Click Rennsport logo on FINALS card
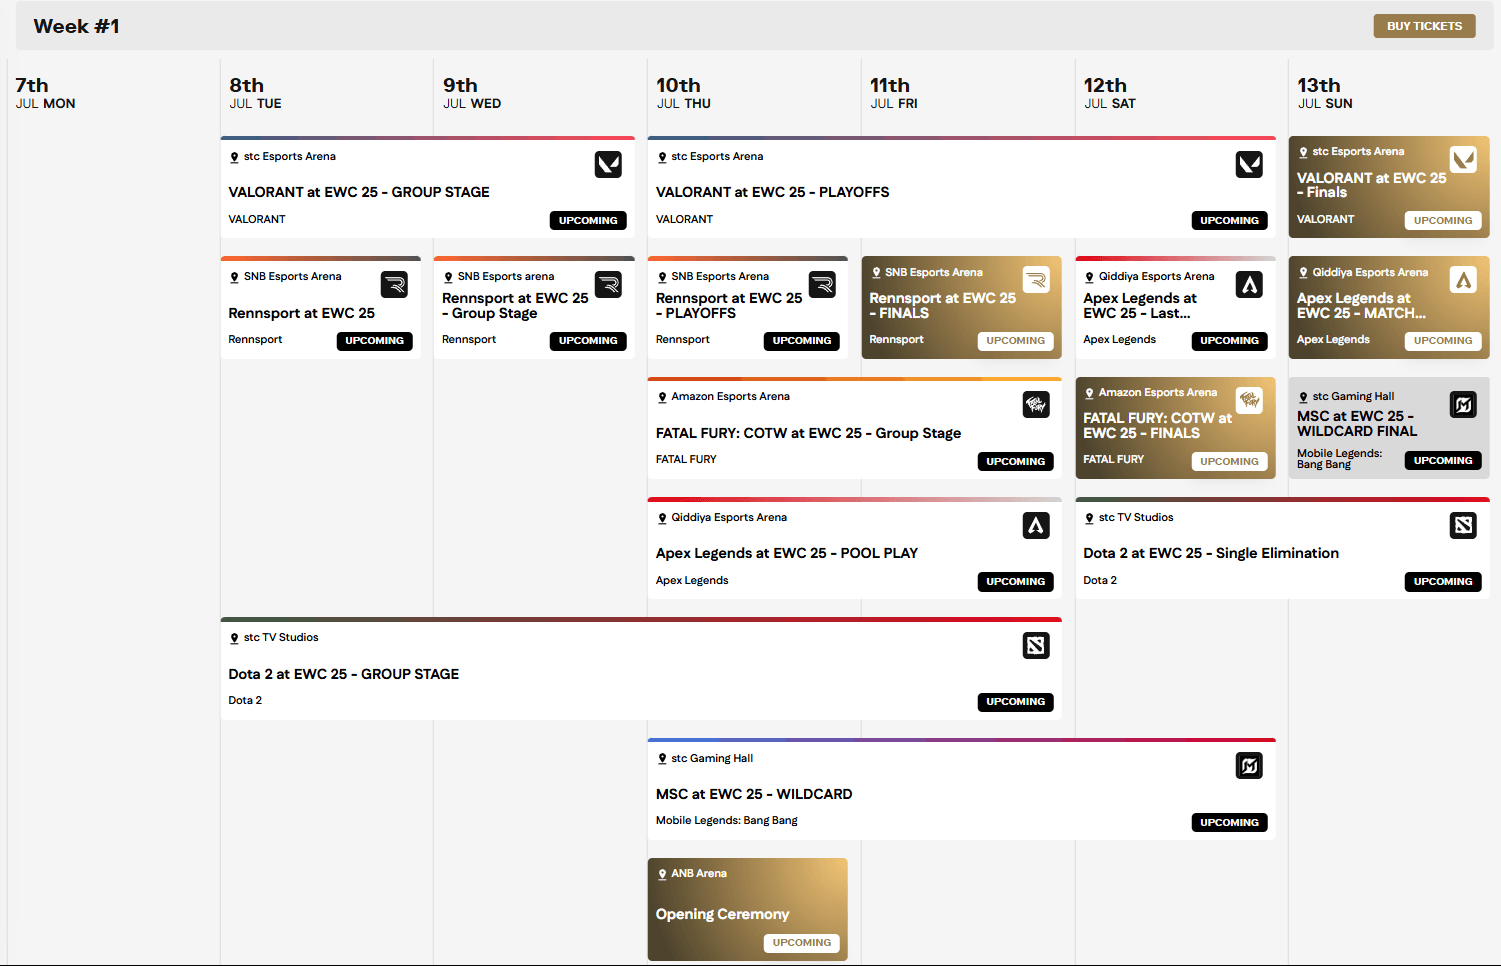Viewport: 1501px width, 966px height. (x=1036, y=280)
